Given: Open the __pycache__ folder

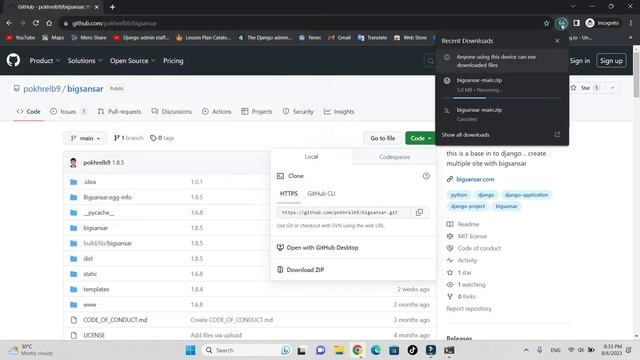Looking at the screenshot, I should click(99, 213).
